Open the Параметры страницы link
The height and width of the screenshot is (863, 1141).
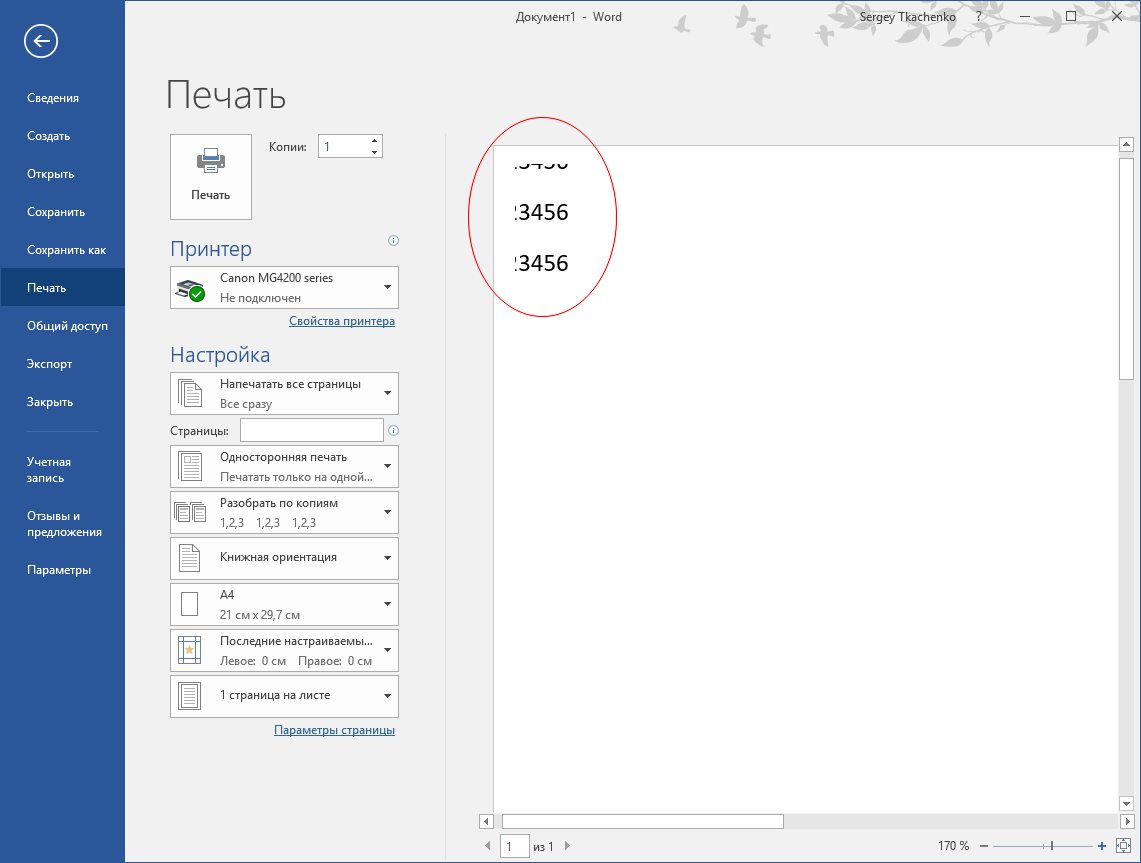pos(335,730)
